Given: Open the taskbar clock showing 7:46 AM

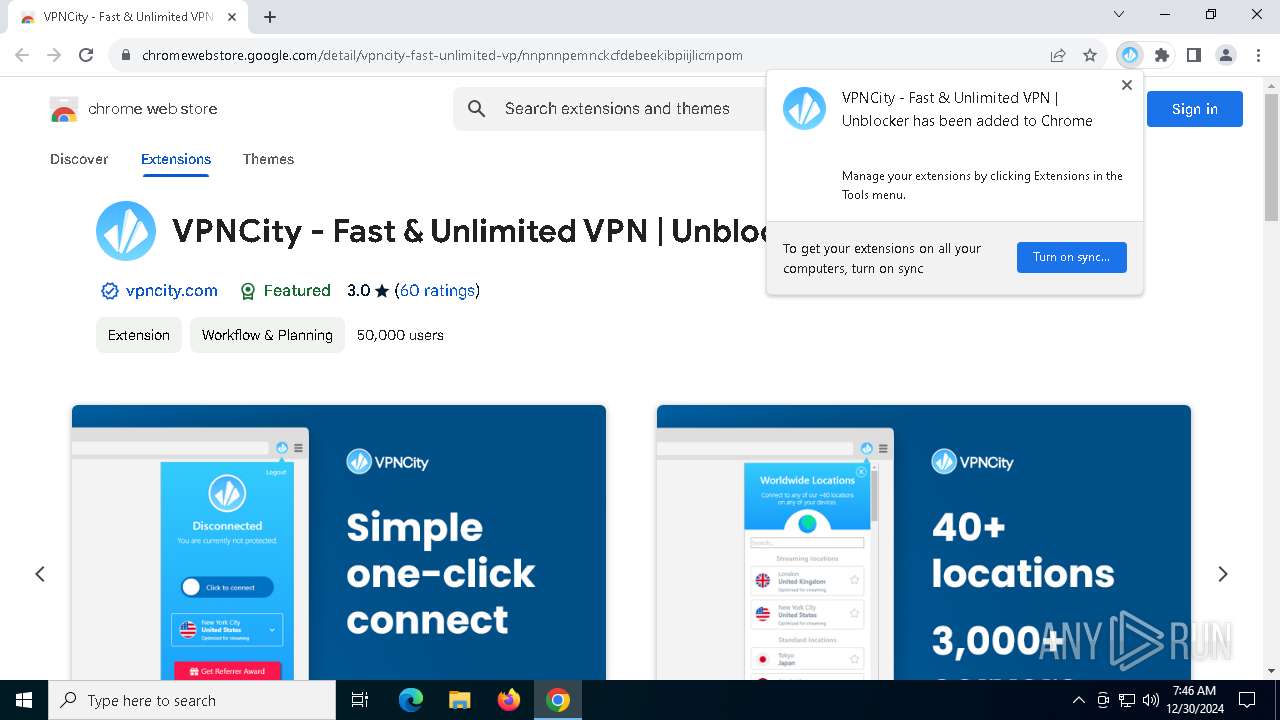Looking at the screenshot, I should (x=1194, y=700).
